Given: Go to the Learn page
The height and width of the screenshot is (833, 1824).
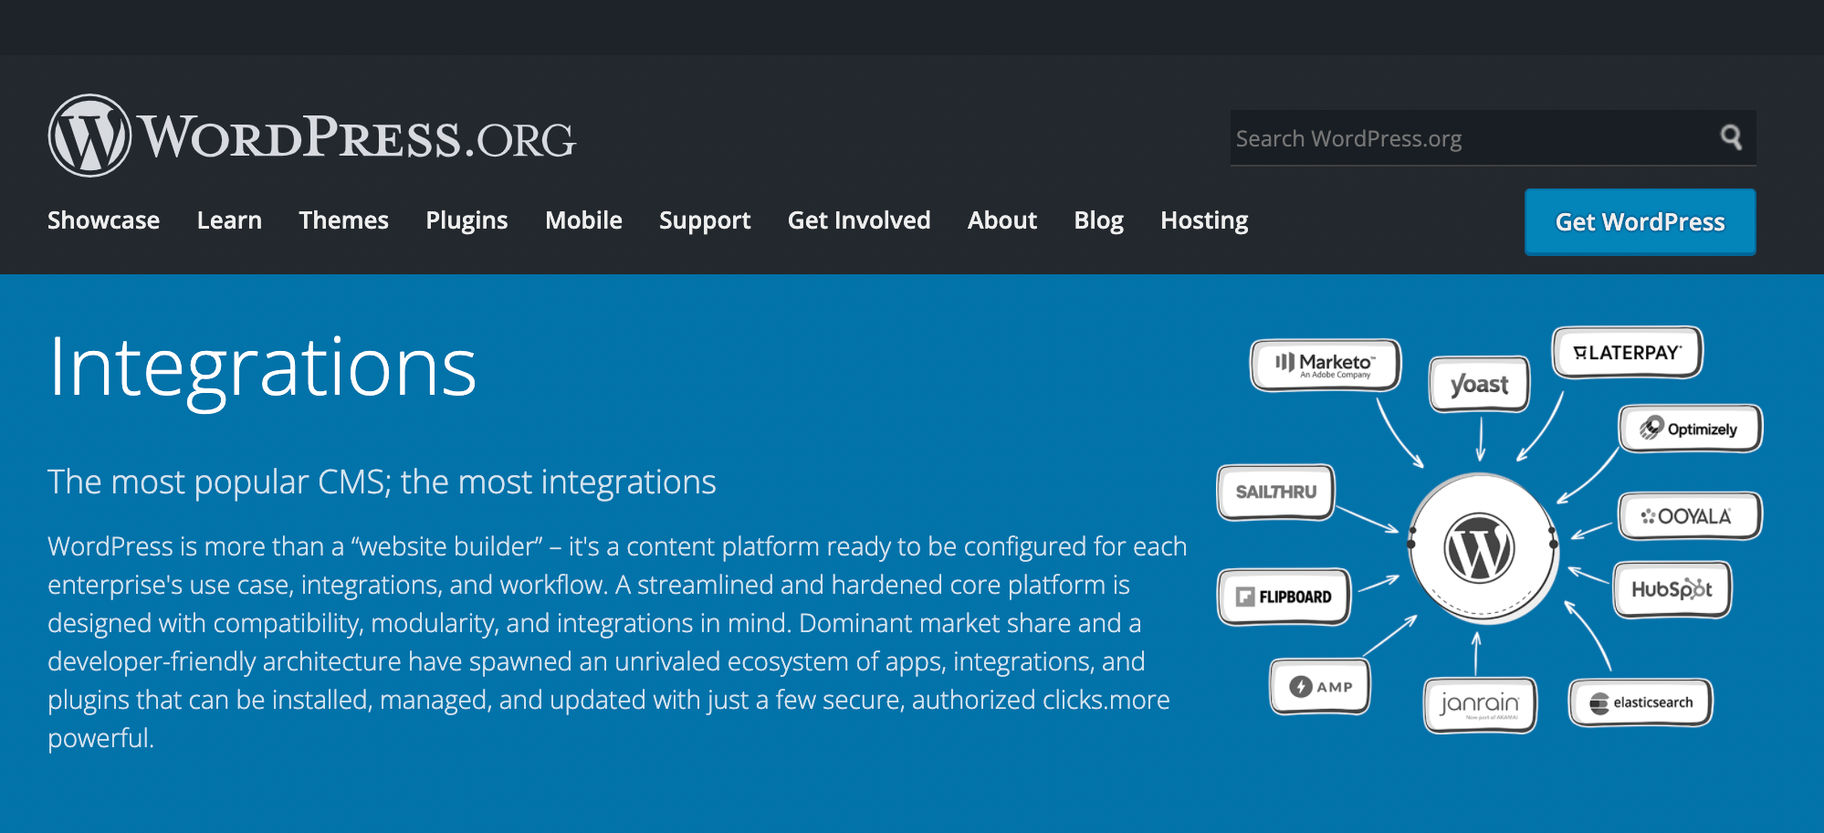Looking at the screenshot, I should [229, 220].
